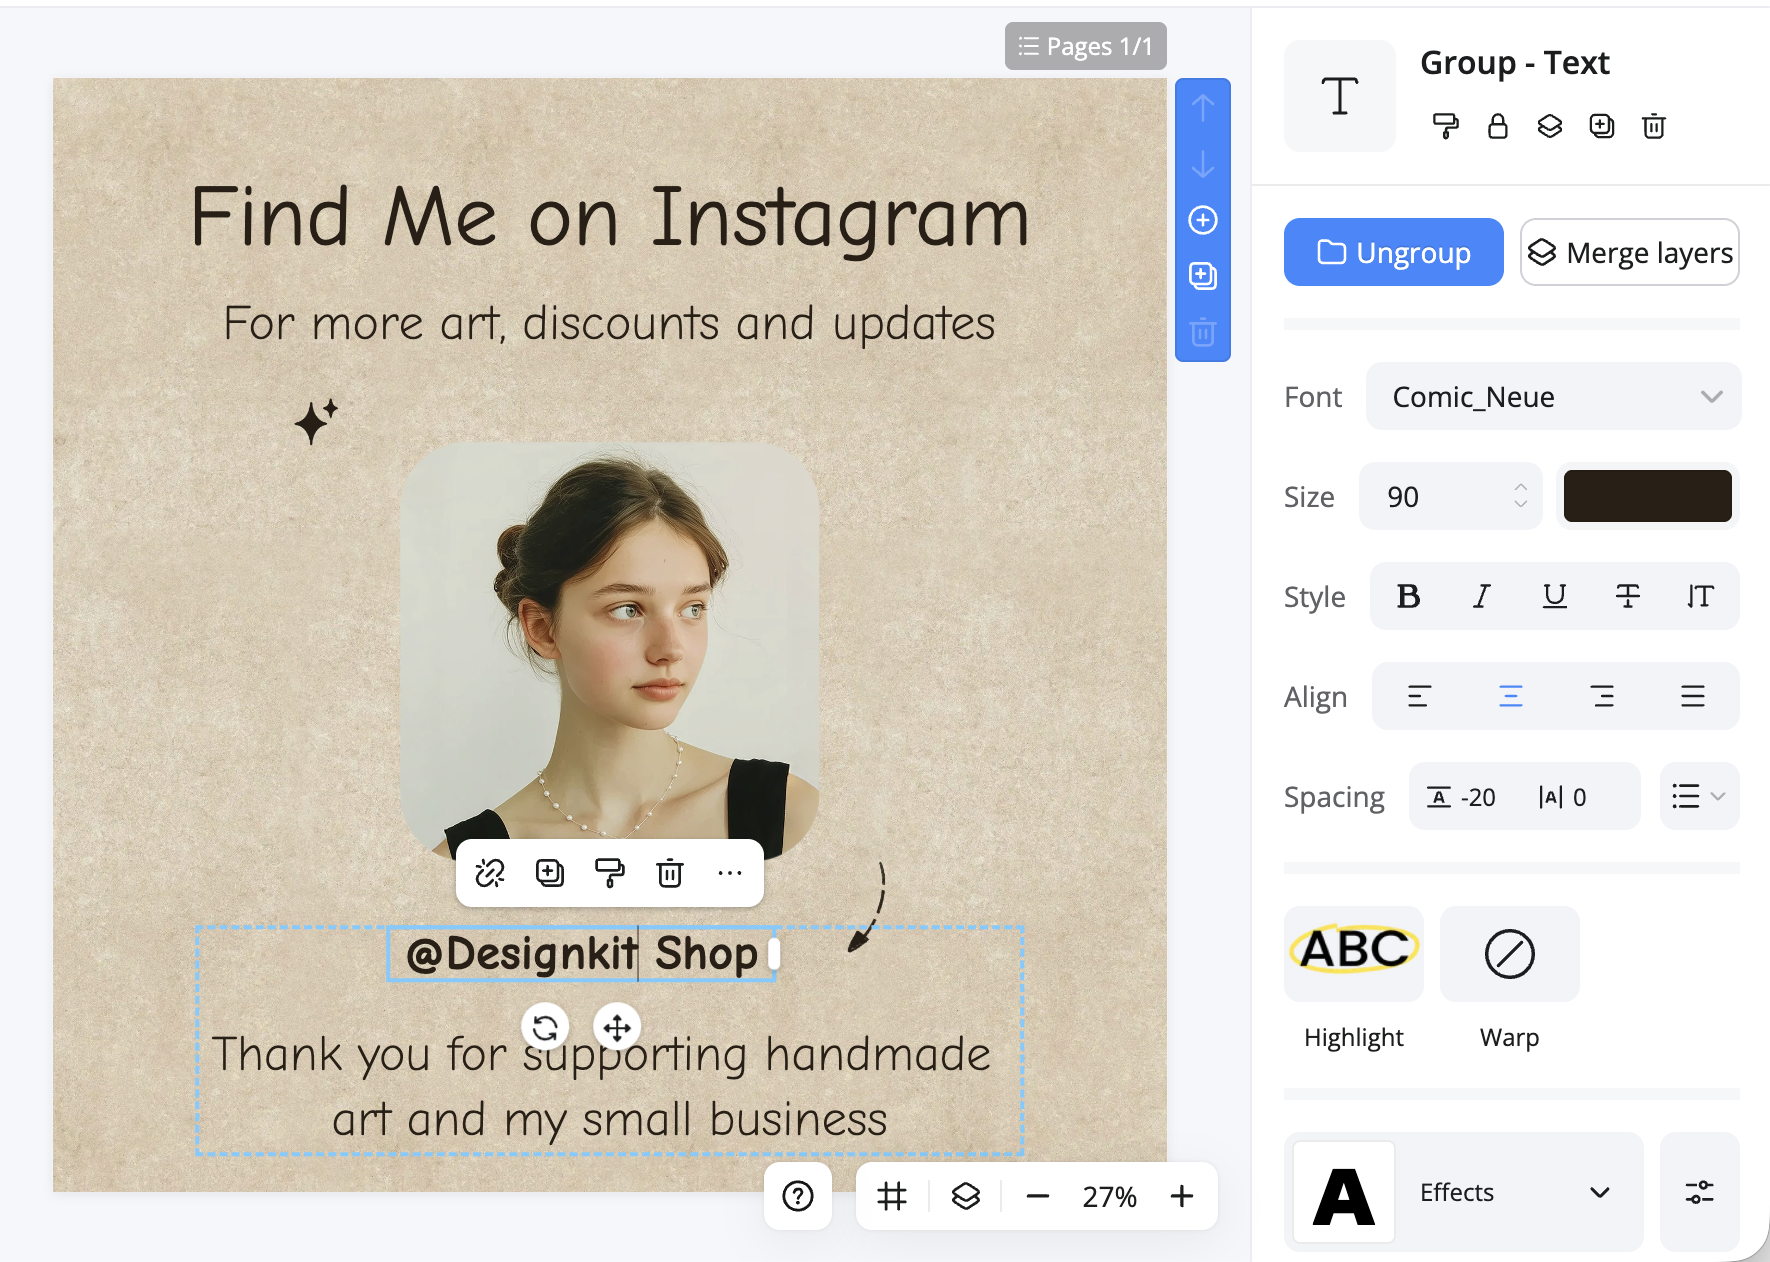The image size is (1770, 1262).
Task: Open the Comic_Neue font dropdown
Action: coord(1552,396)
